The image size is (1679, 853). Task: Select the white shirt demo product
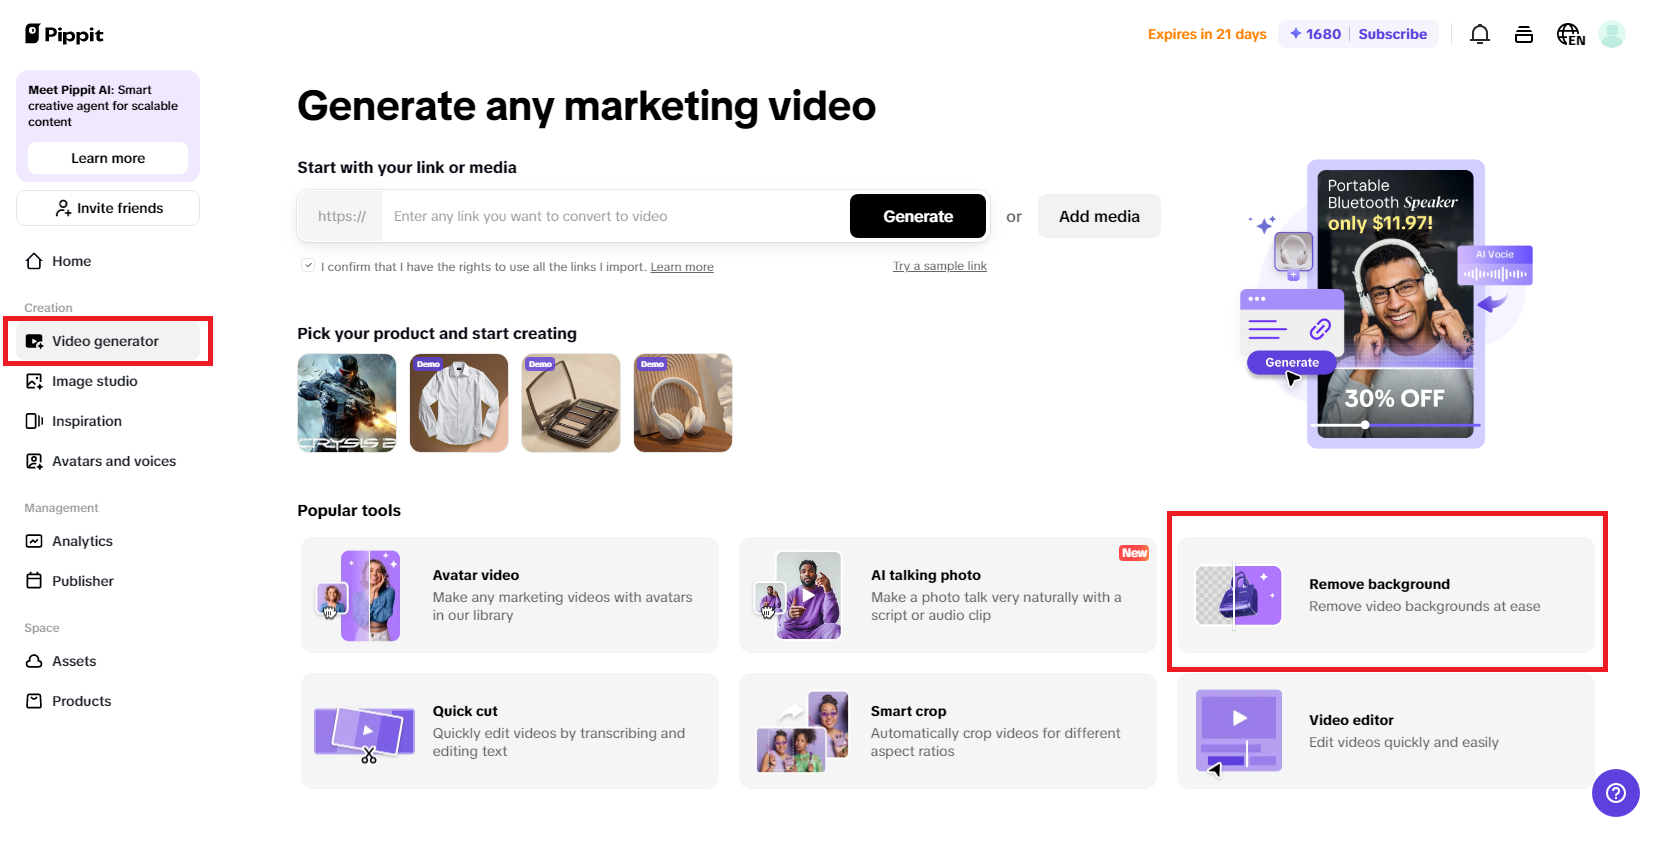pyautogui.click(x=459, y=403)
